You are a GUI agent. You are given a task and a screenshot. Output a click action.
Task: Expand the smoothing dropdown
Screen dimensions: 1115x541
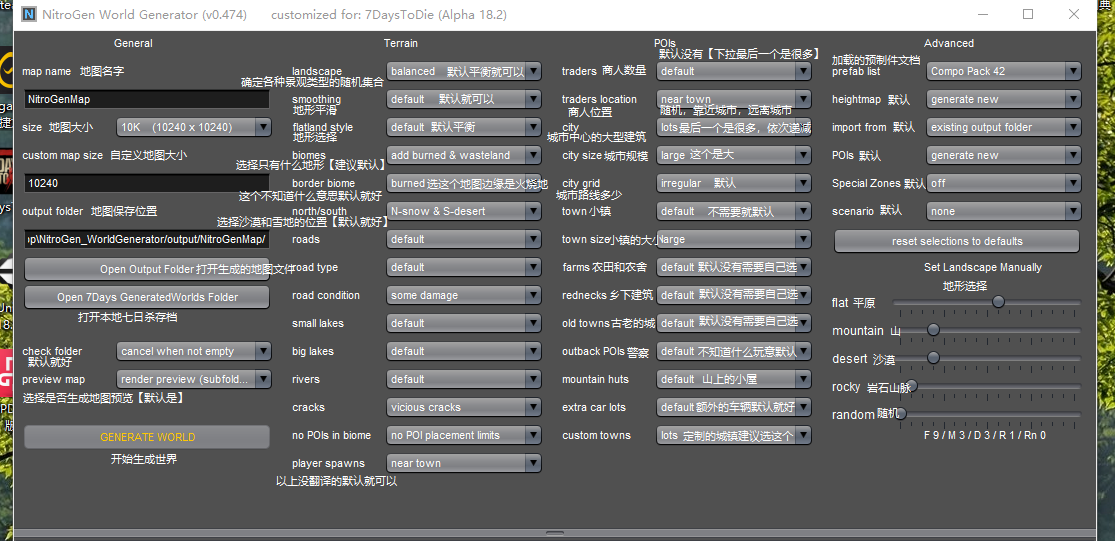[x=464, y=100]
